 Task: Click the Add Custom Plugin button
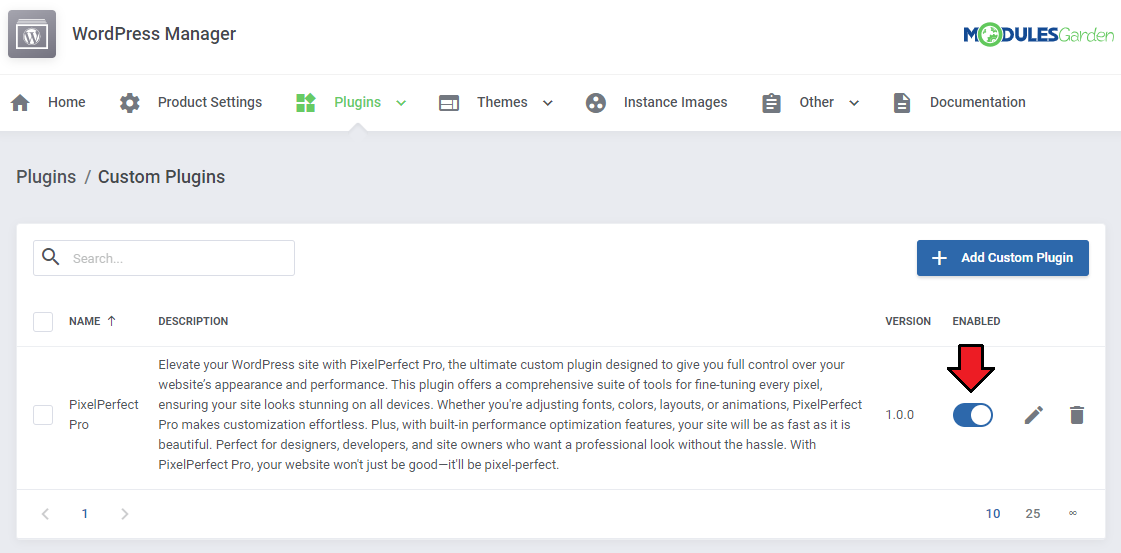(x=1002, y=258)
